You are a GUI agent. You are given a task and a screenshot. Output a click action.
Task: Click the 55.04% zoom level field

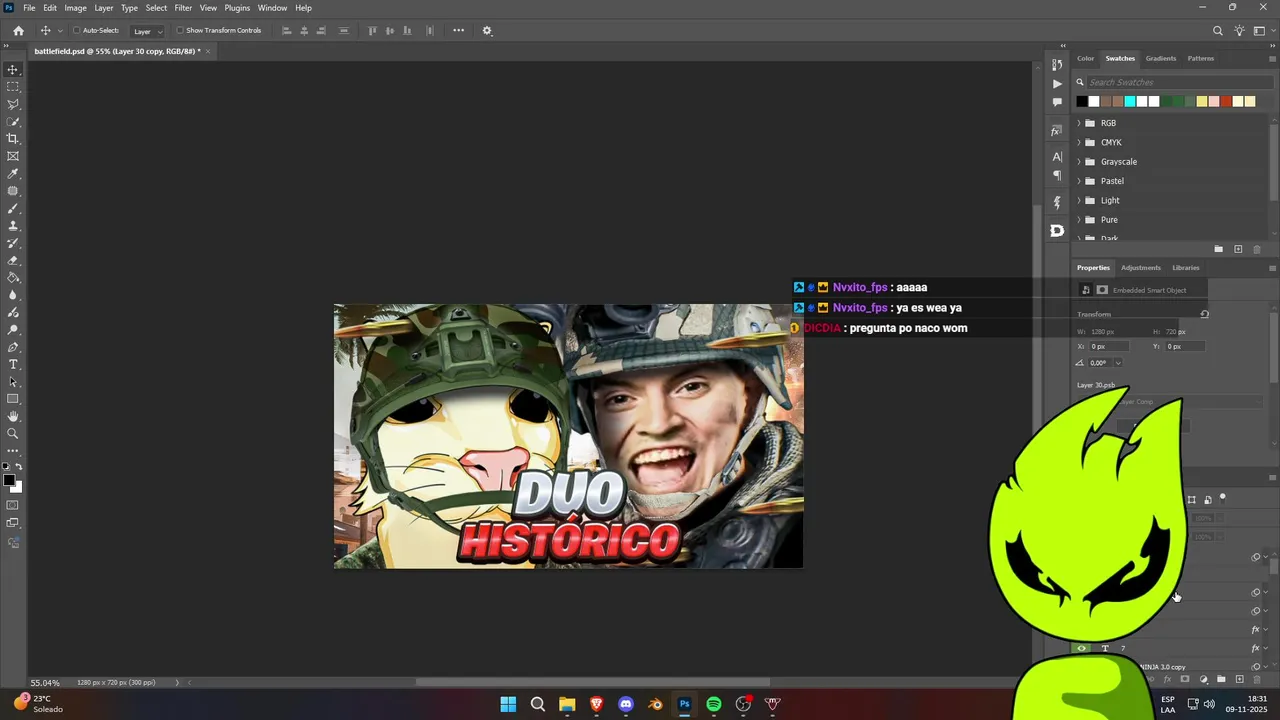[x=45, y=683]
